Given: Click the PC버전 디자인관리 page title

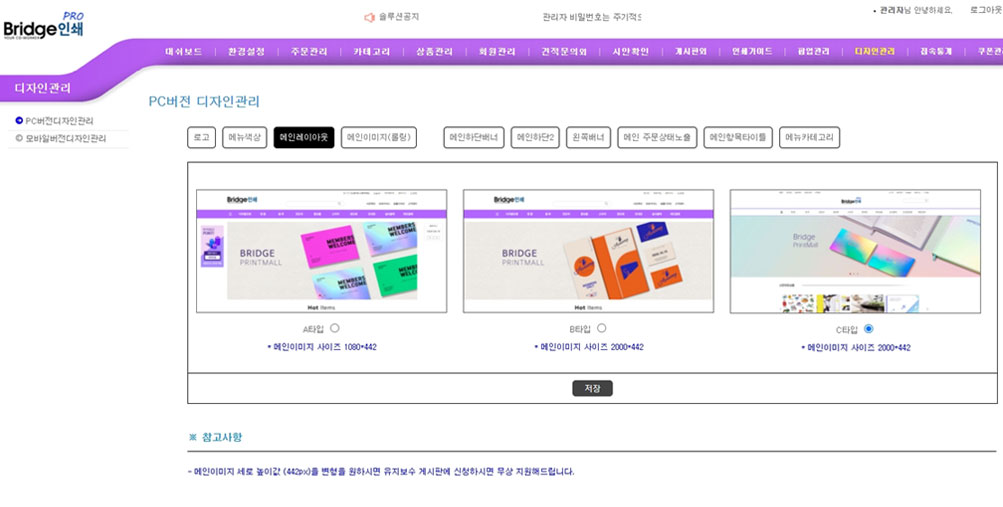Looking at the screenshot, I should [204, 102].
